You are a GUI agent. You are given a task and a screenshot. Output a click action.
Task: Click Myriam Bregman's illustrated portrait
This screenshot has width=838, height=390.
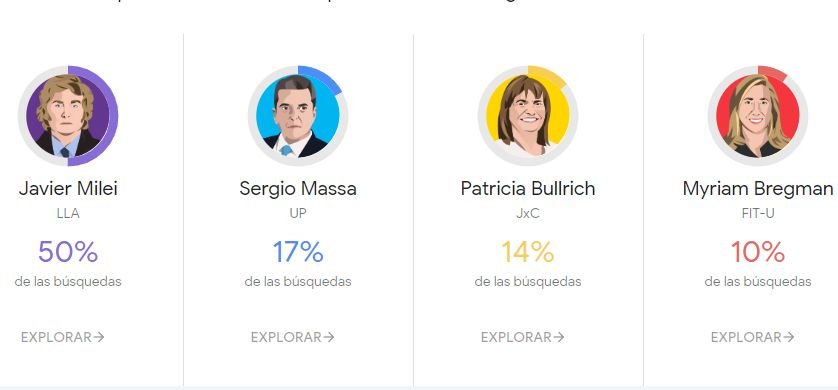pos(757,115)
